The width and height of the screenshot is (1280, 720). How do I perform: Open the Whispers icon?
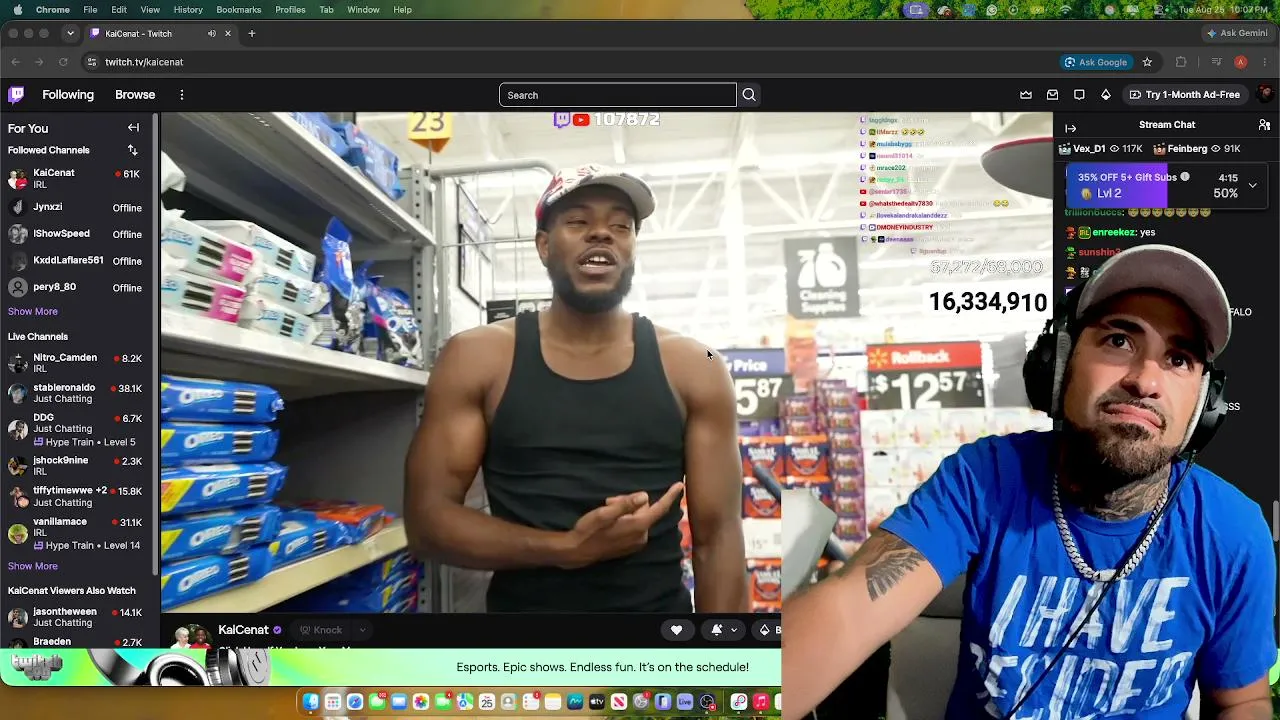(x=1079, y=95)
